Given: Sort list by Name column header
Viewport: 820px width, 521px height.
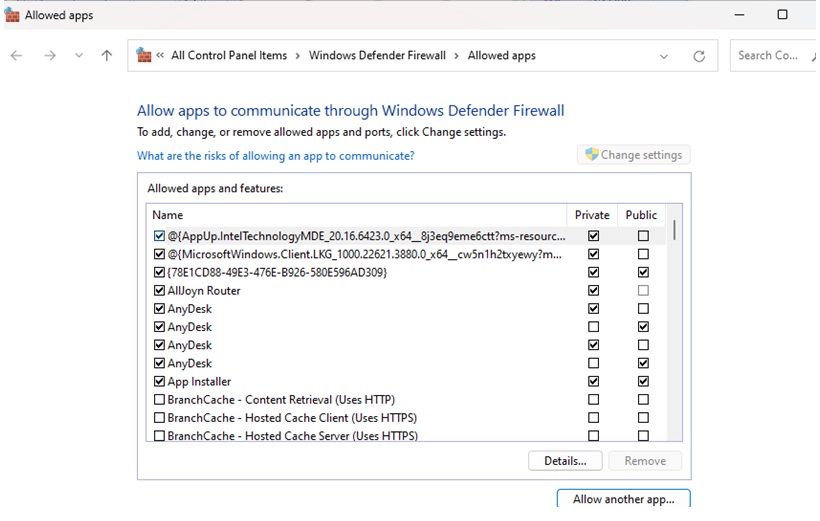Looking at the screenshot, I should click(357, 215).
